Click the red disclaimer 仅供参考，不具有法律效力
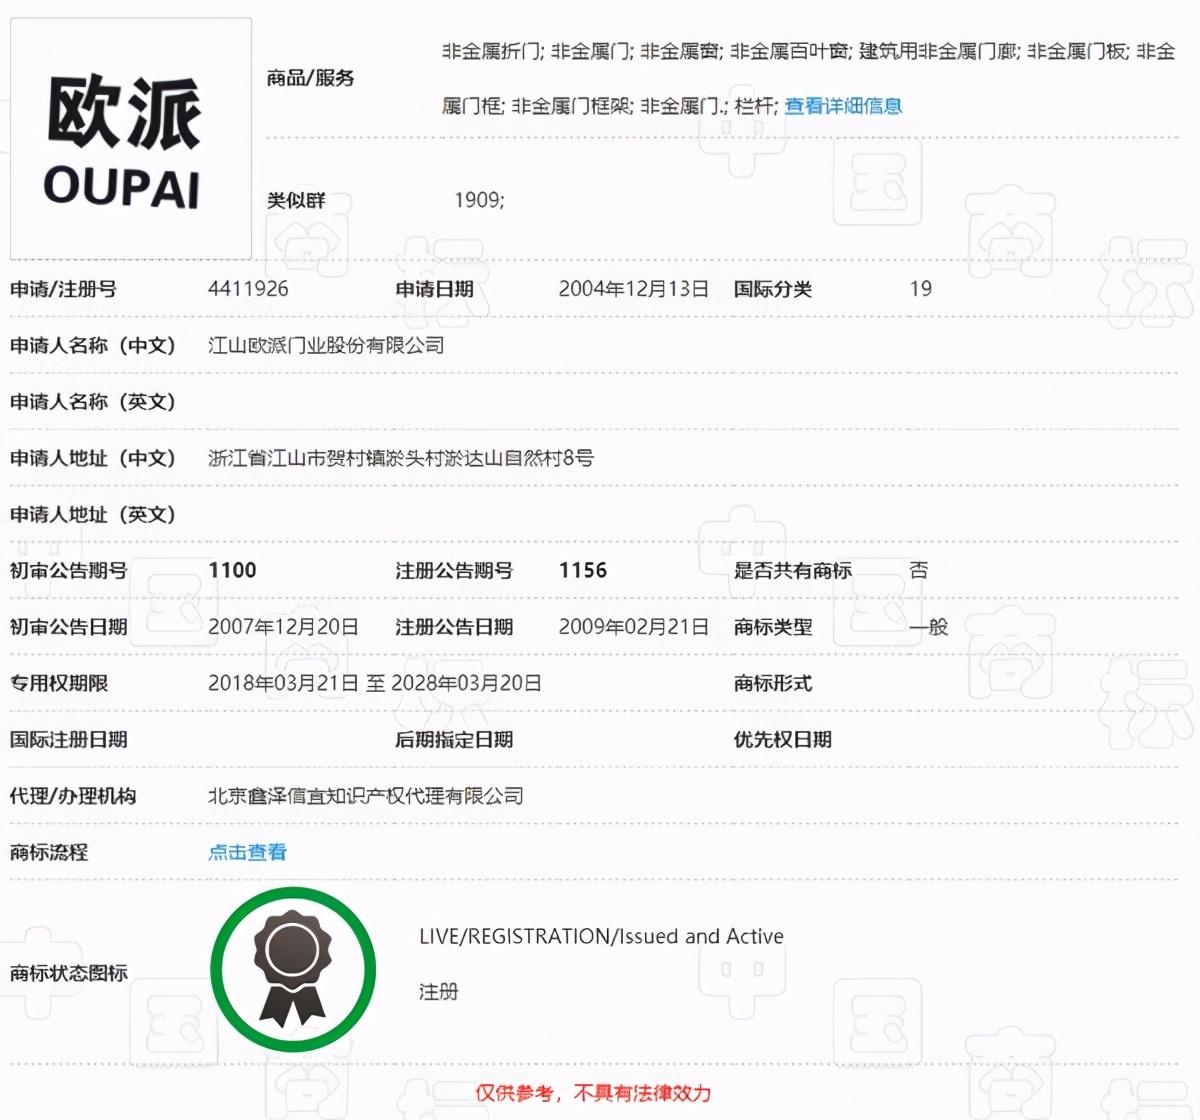Image resolution: width=1200 pixels, height=1120 pixels. pos(593,1093)
